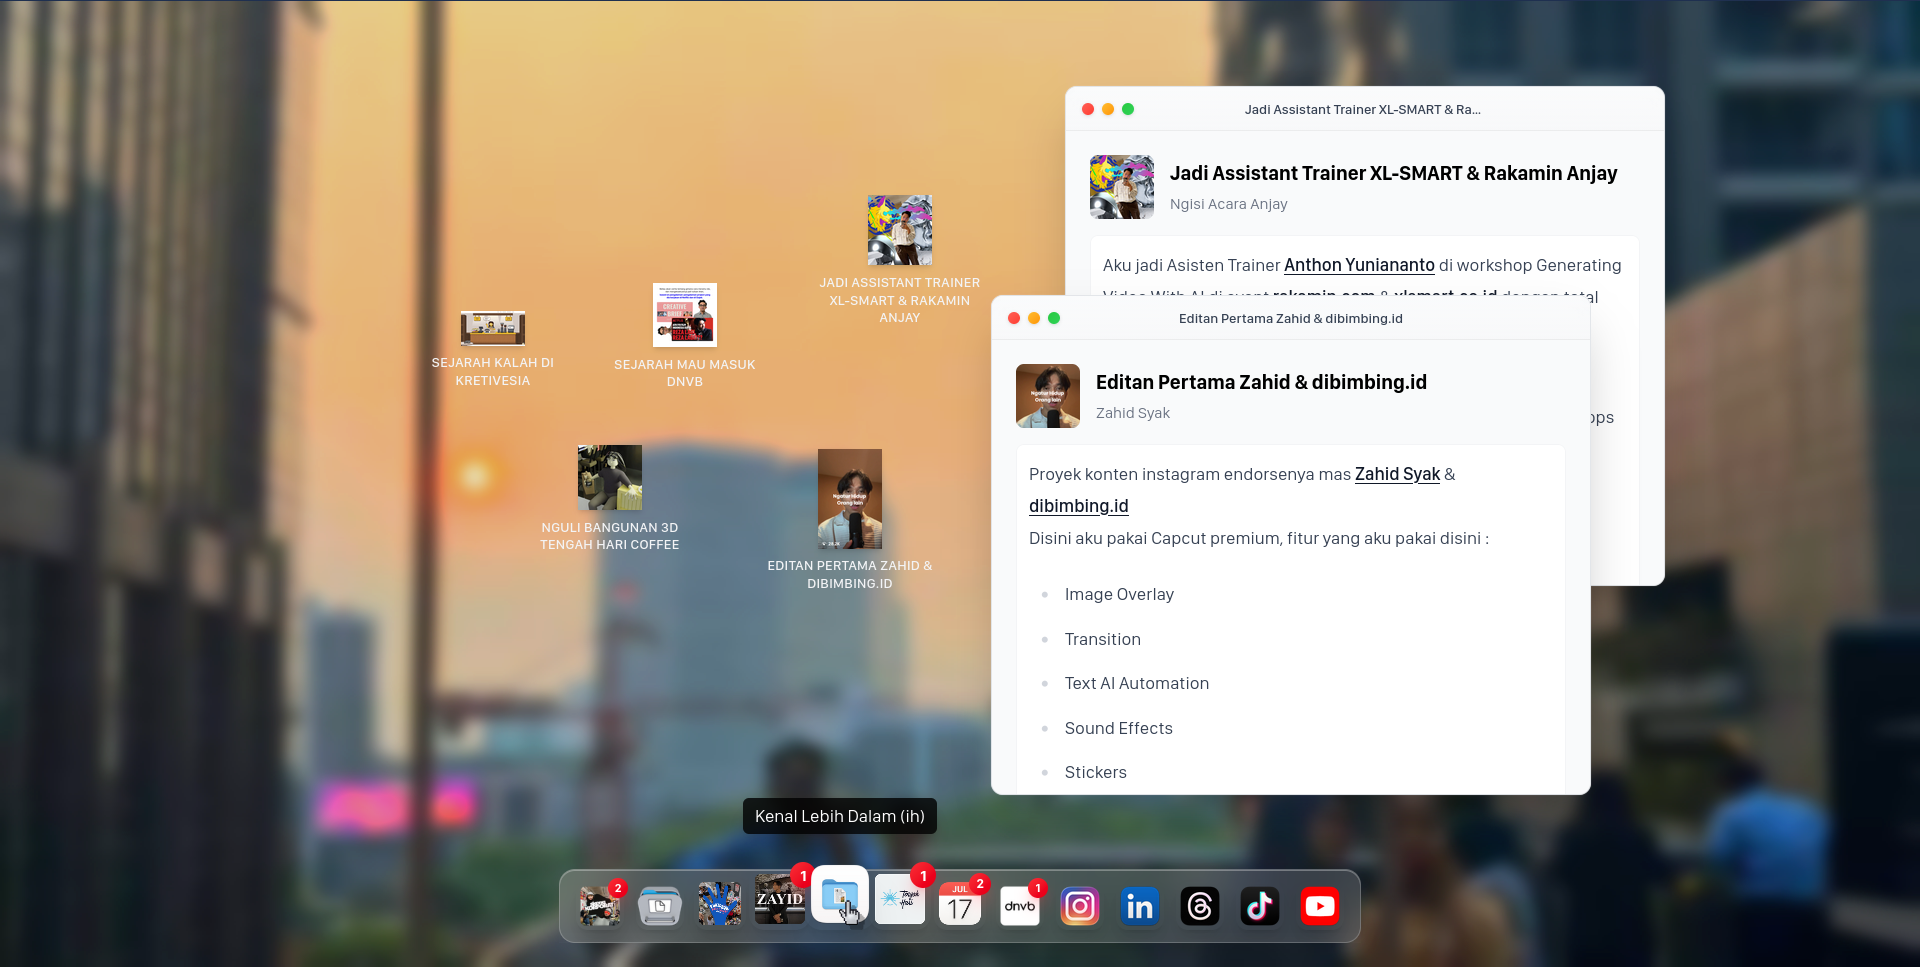Open the YouTube dock icon

pos(1320,906)
